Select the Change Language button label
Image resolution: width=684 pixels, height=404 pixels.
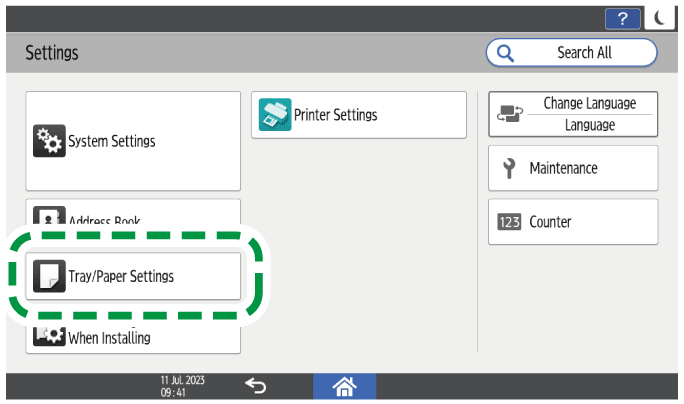[x=589, y=104]
